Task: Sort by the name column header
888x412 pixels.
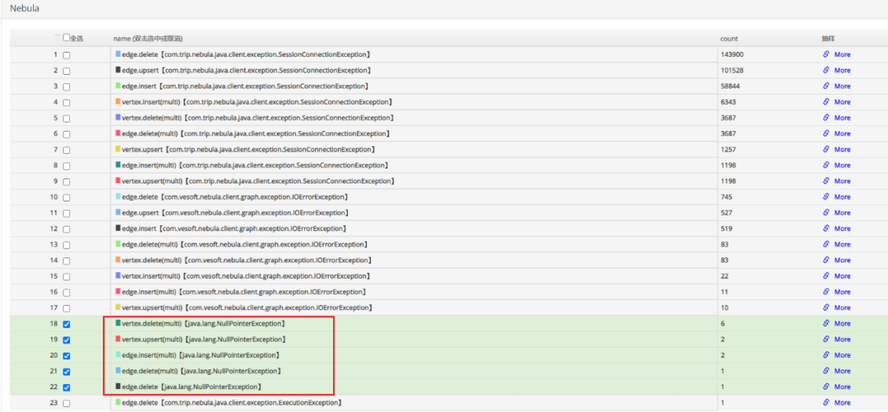Action: click(147, 39)
